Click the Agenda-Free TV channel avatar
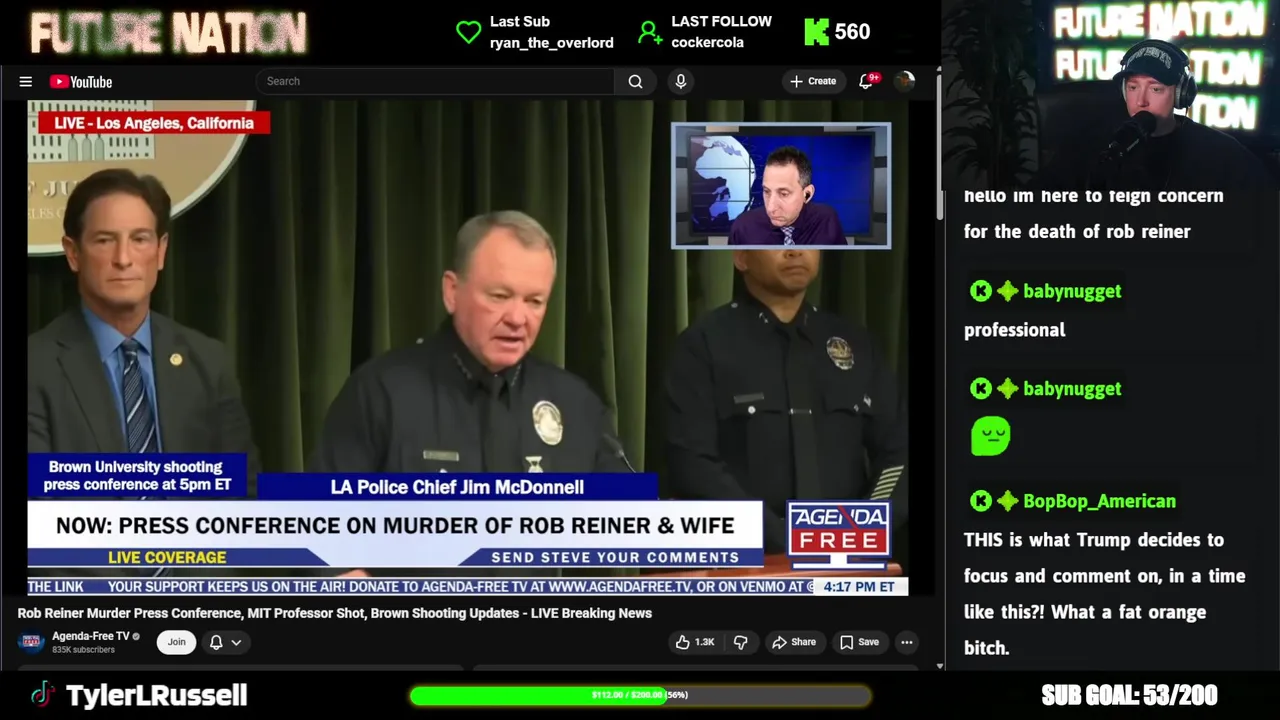This screenshot has height=720, width=1280. click(x=31, y=642)
